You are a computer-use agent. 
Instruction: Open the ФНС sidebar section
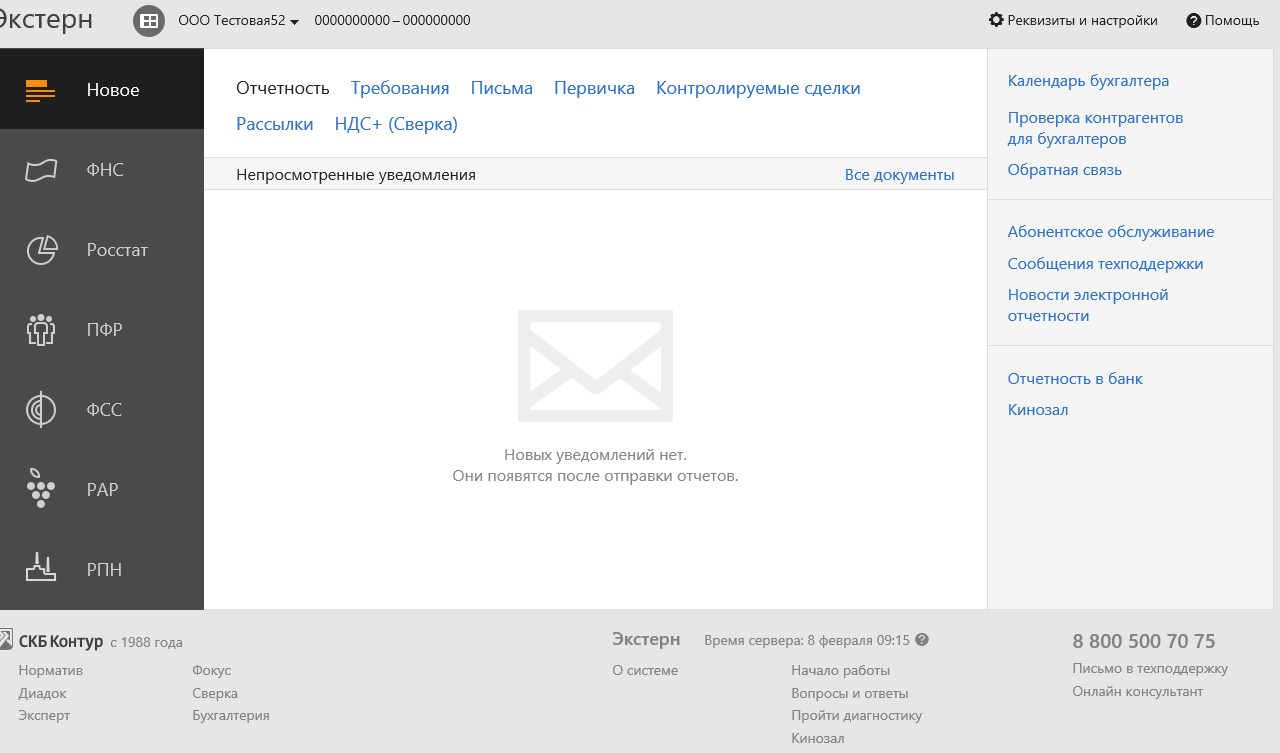[102, 170]
